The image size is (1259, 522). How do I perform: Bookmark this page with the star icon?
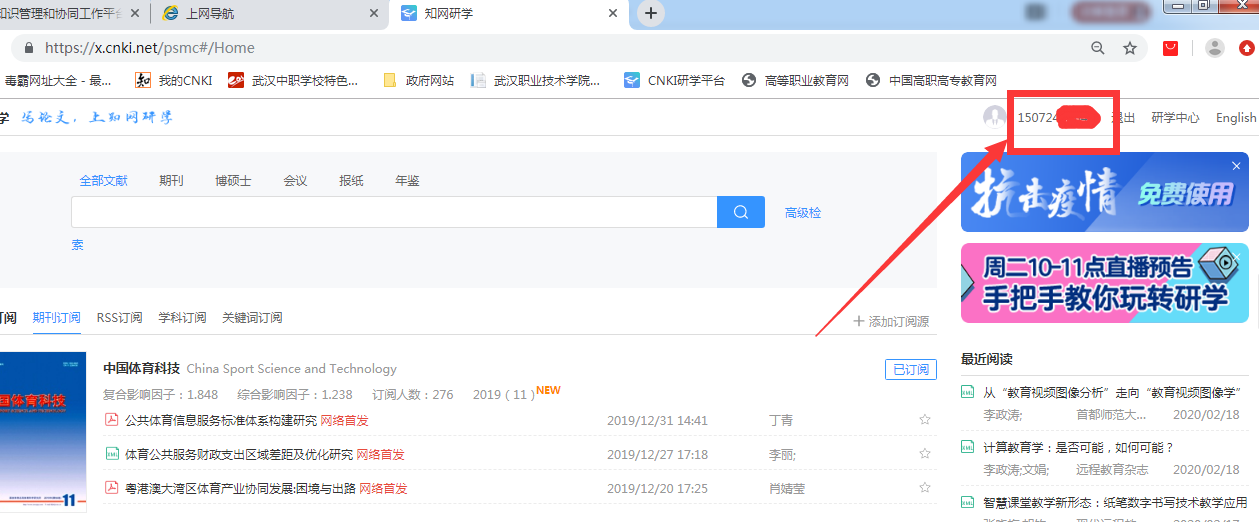(x=1130, y=48)
